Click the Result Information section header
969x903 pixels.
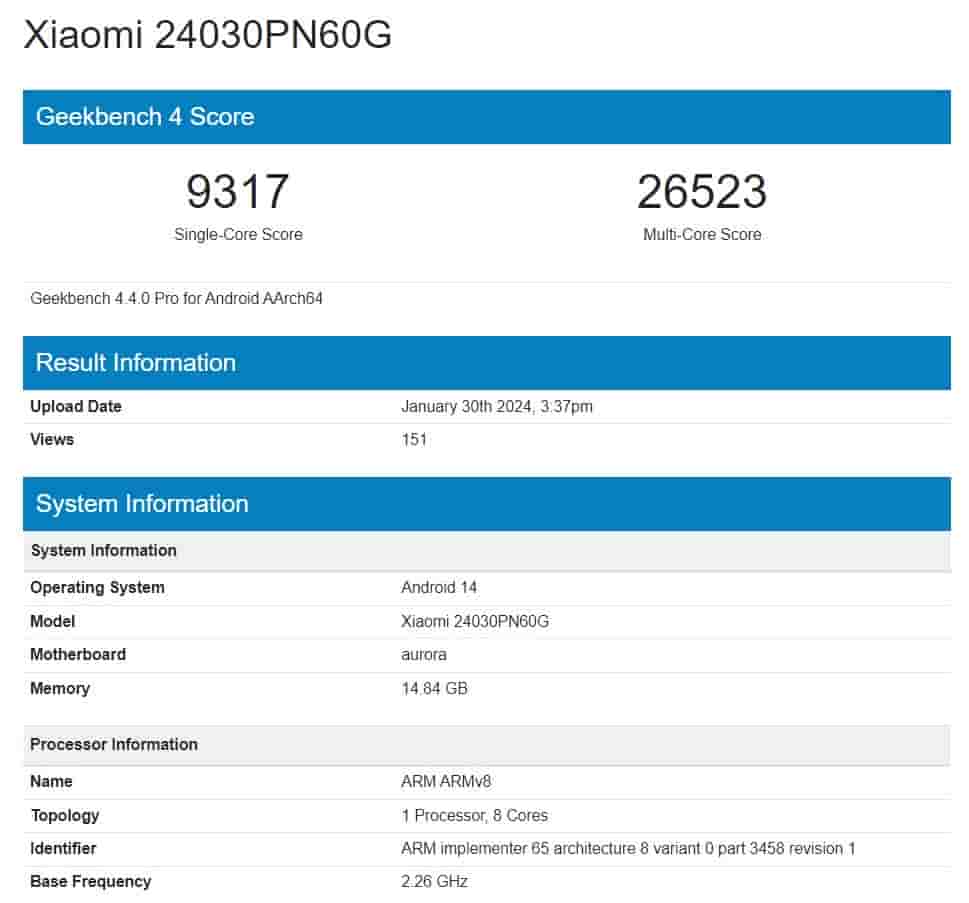tap(135, 363)
